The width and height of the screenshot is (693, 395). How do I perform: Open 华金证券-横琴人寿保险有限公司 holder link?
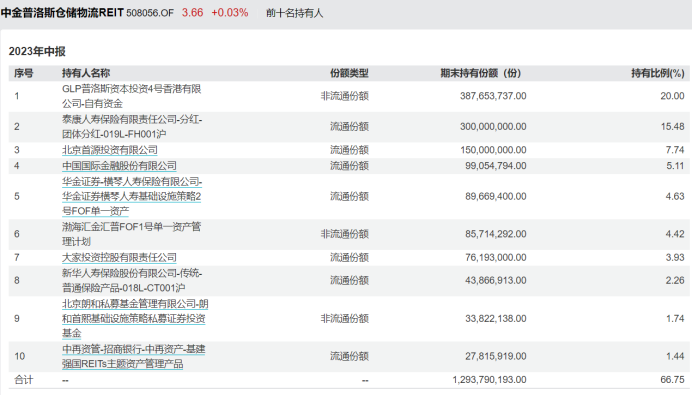(x=132, y=196)
